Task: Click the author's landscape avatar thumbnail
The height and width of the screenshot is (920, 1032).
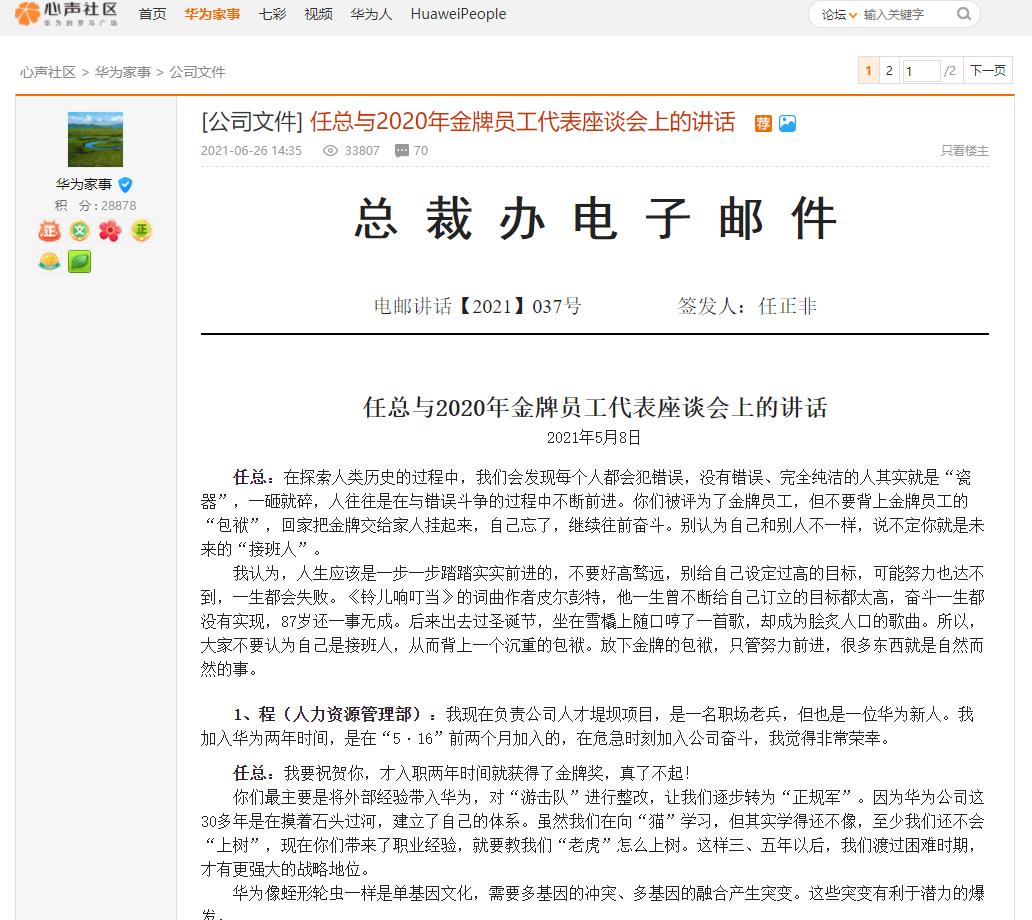Action: click(x=95, y=139)
